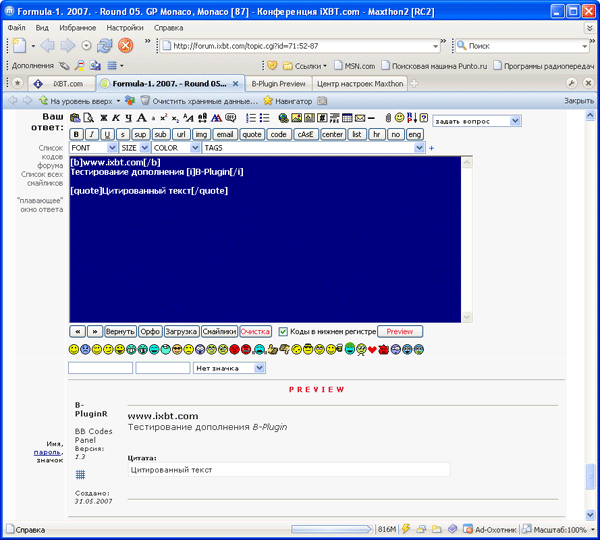This screenshot has height=540, width=600.
Task: Click the Вернуть button
Action: pos(120,331)
